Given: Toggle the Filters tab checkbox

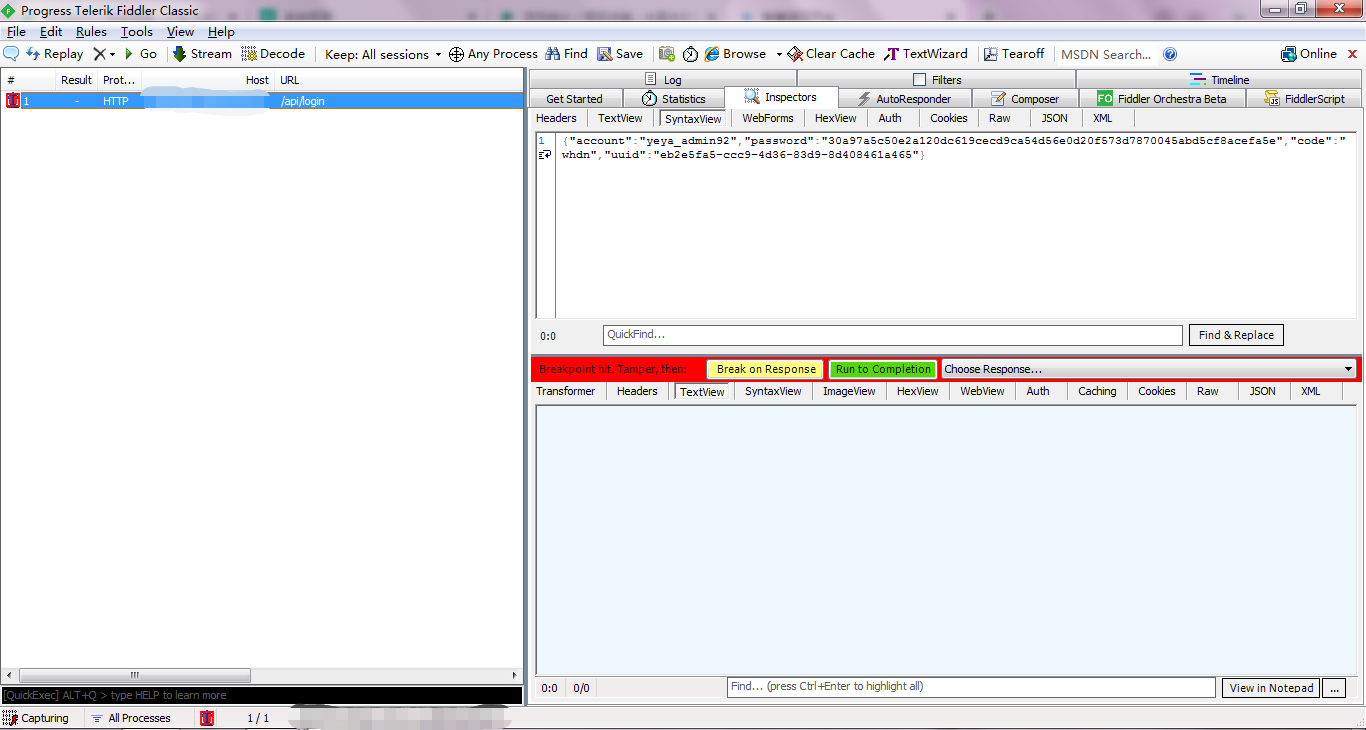Looking at the screenshot, I should tap(920, 80).
